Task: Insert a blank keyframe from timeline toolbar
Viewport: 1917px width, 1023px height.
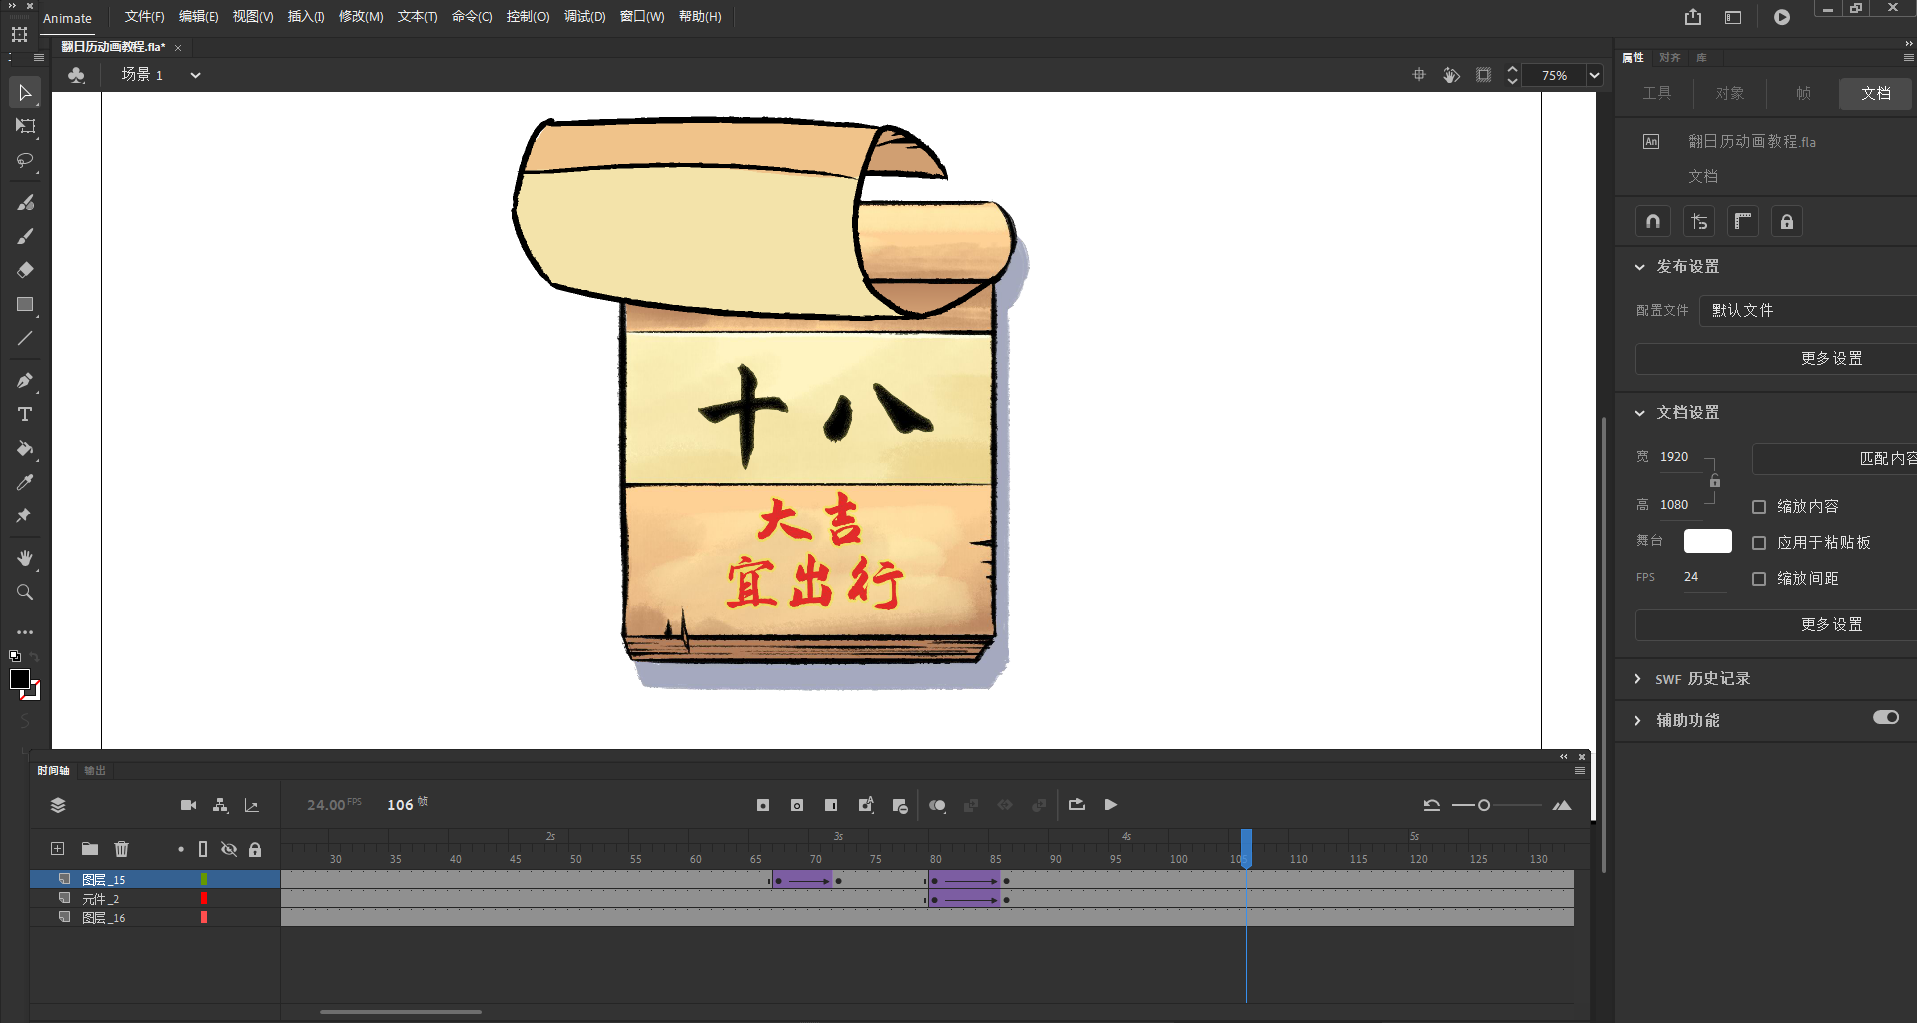Action: (x=797, y=805)
